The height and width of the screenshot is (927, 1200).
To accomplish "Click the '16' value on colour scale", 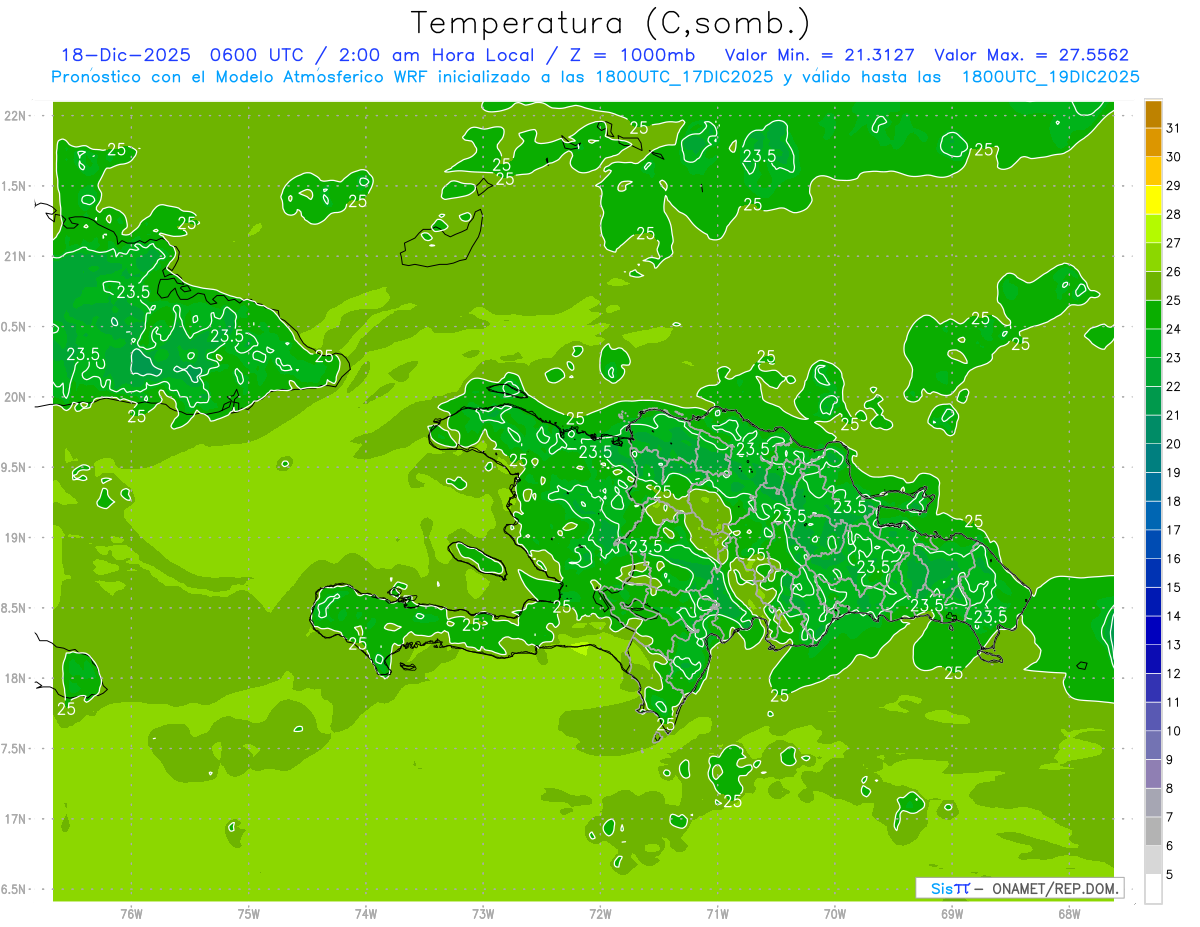I will pos(1174,559).
